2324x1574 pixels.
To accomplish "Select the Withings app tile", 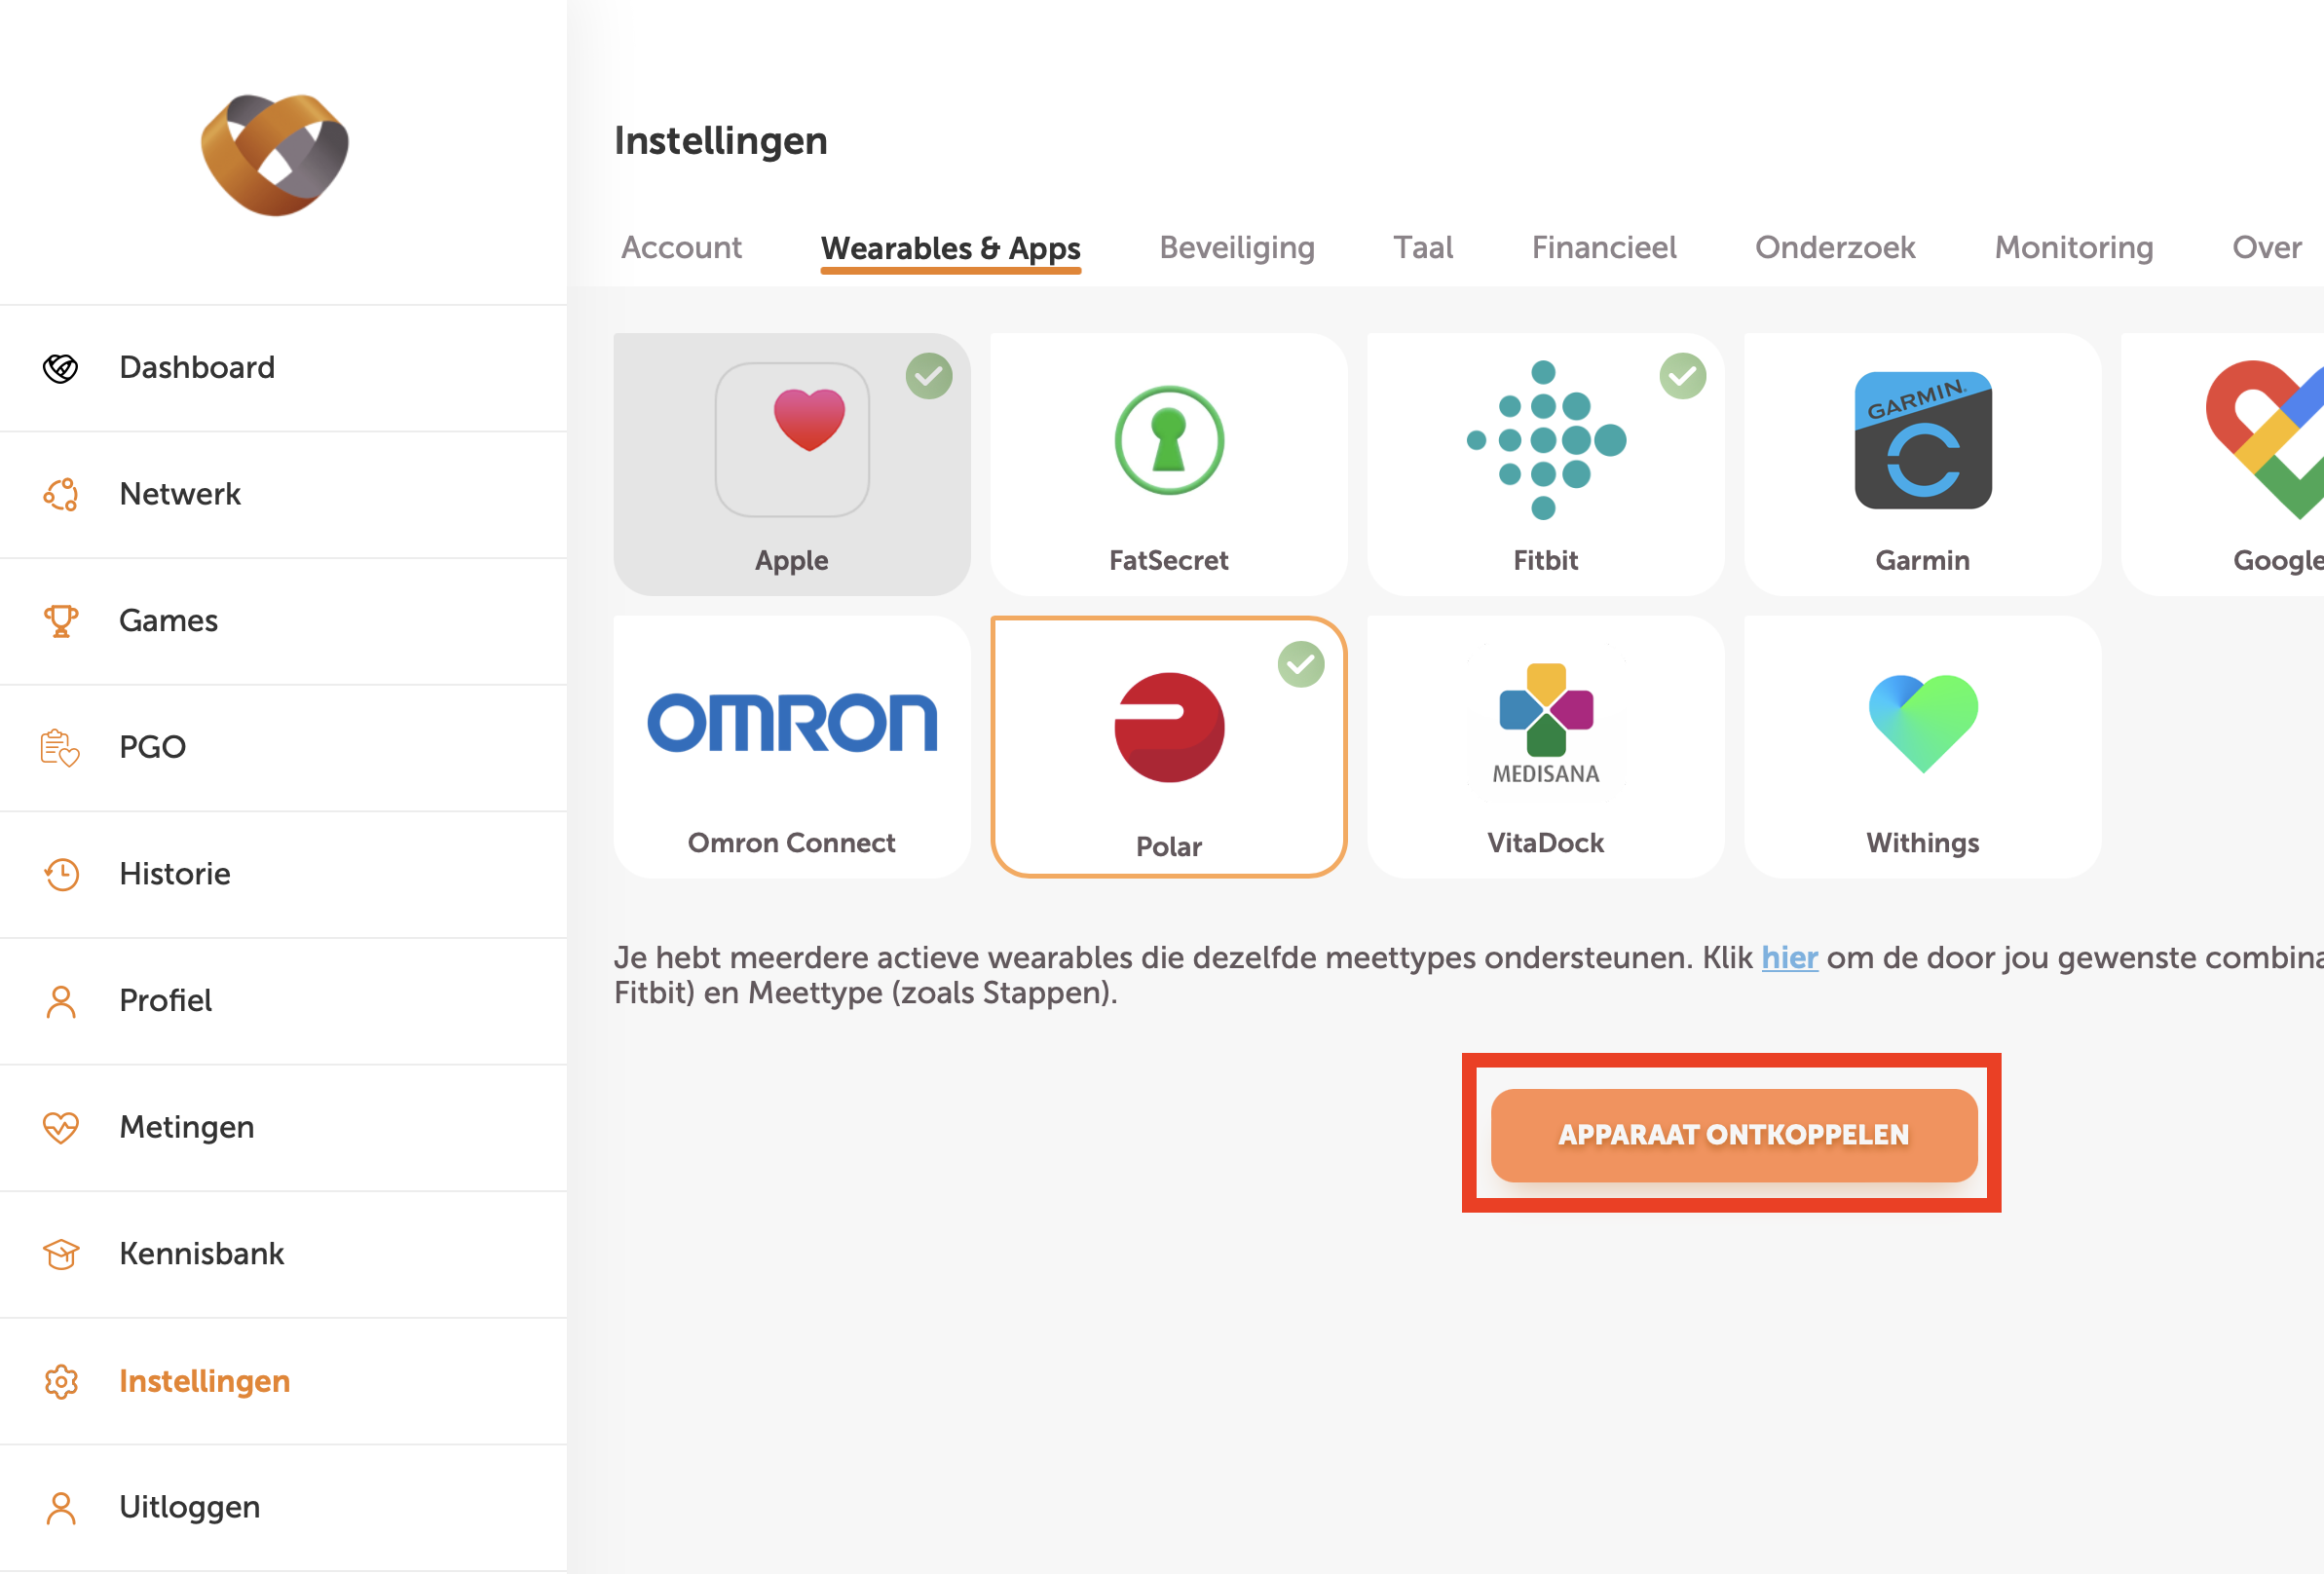I will [1922, 747].
